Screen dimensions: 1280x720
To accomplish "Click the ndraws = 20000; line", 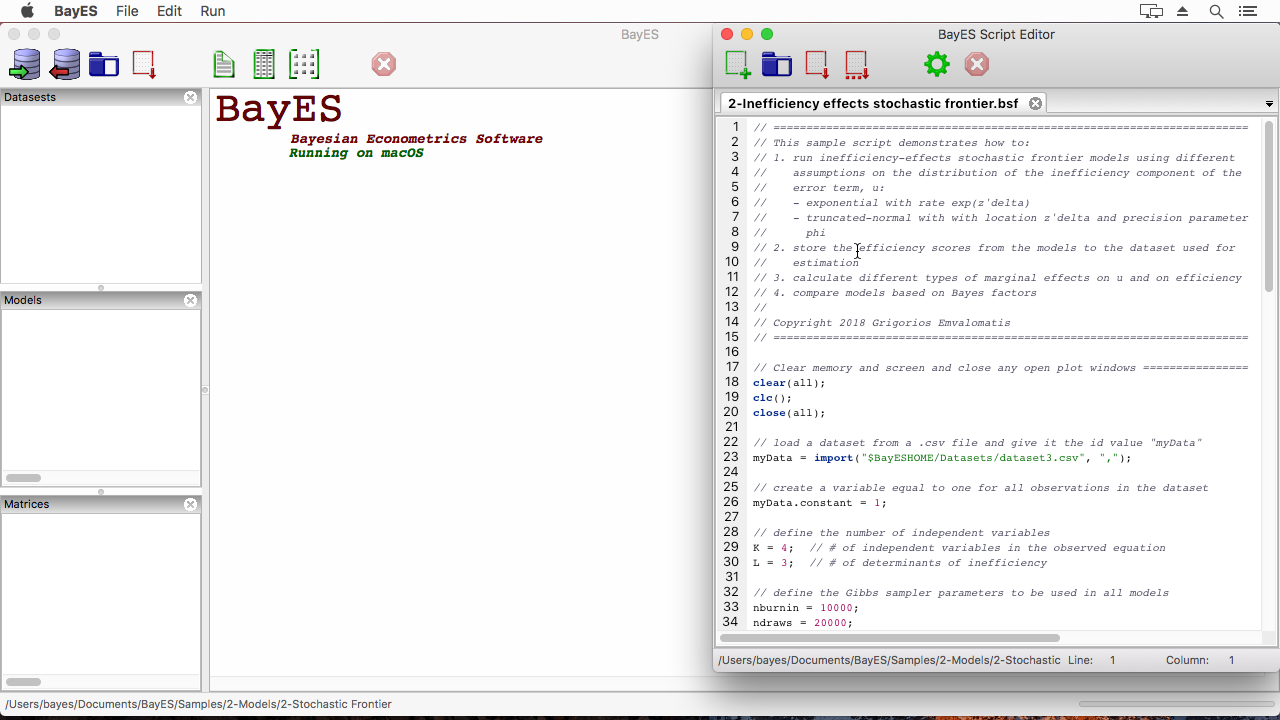I will click(802, 623).
